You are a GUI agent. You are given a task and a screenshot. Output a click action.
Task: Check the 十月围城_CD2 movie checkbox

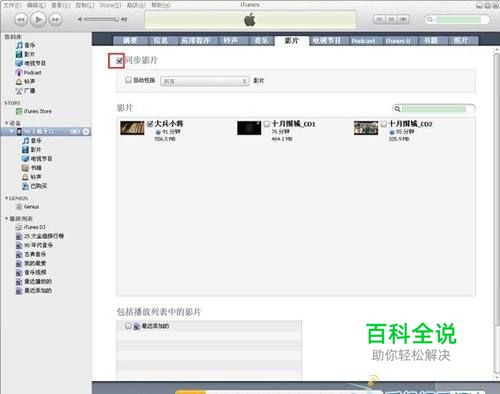tap(384, 124)
